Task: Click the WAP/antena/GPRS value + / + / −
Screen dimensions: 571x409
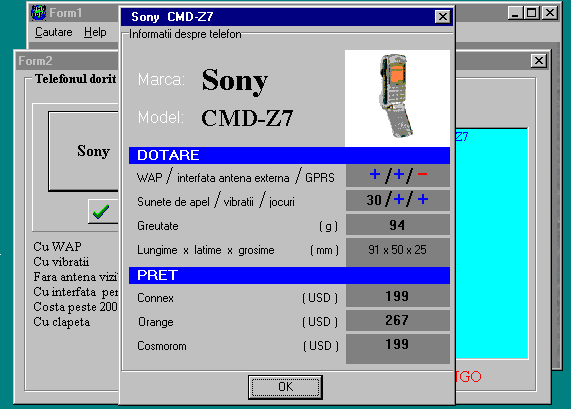Action: [398, 175]
